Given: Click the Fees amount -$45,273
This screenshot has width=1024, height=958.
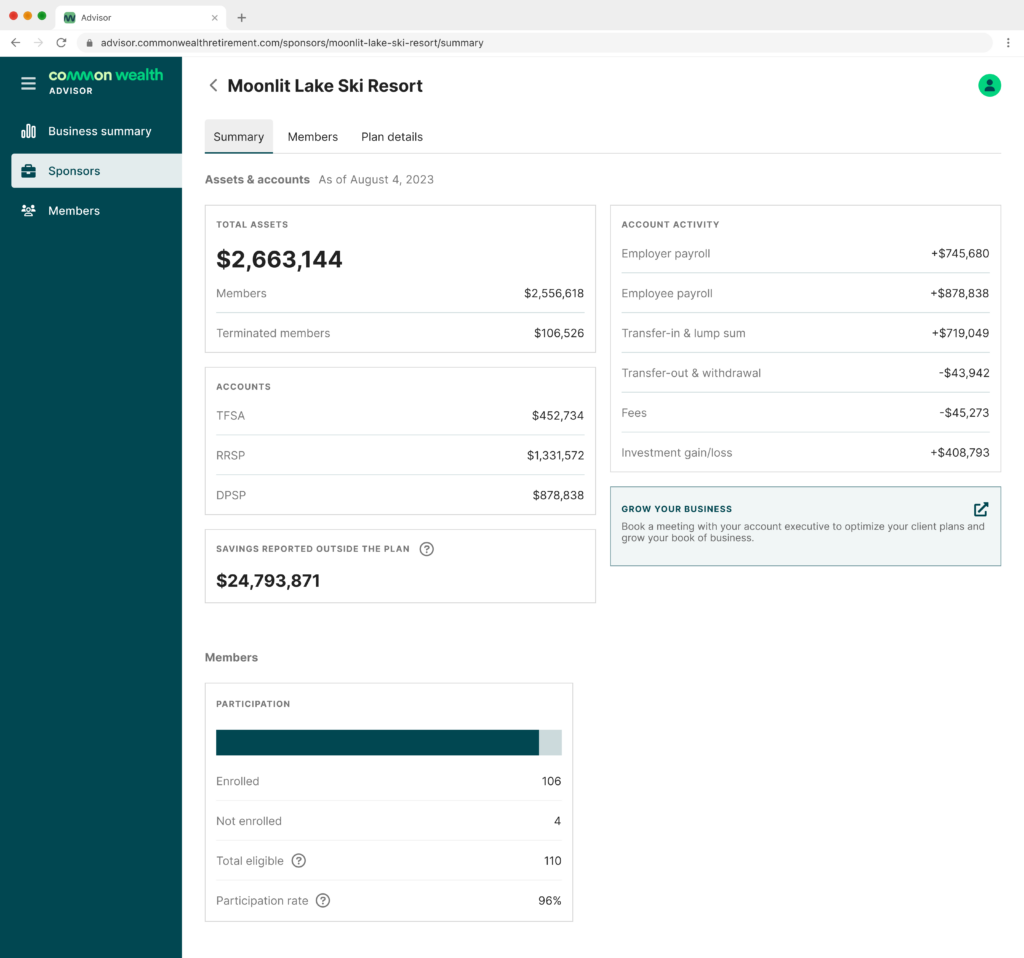Looking at the screenshot, I should point(964,413).
